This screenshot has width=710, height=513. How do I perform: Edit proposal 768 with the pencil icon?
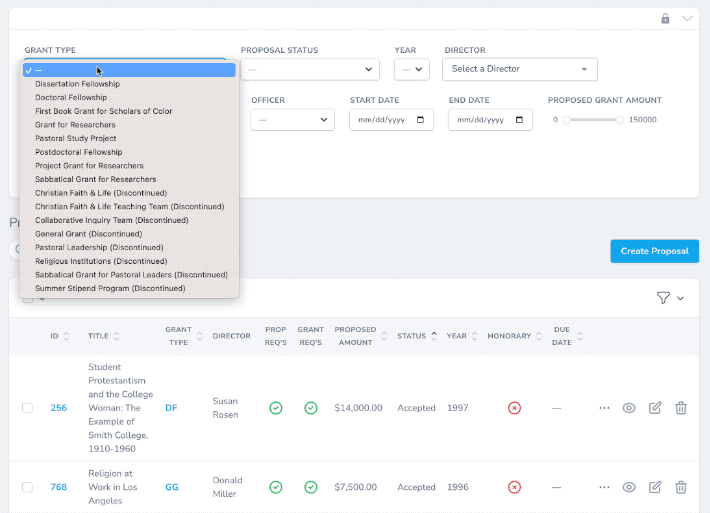pos(655,487)
